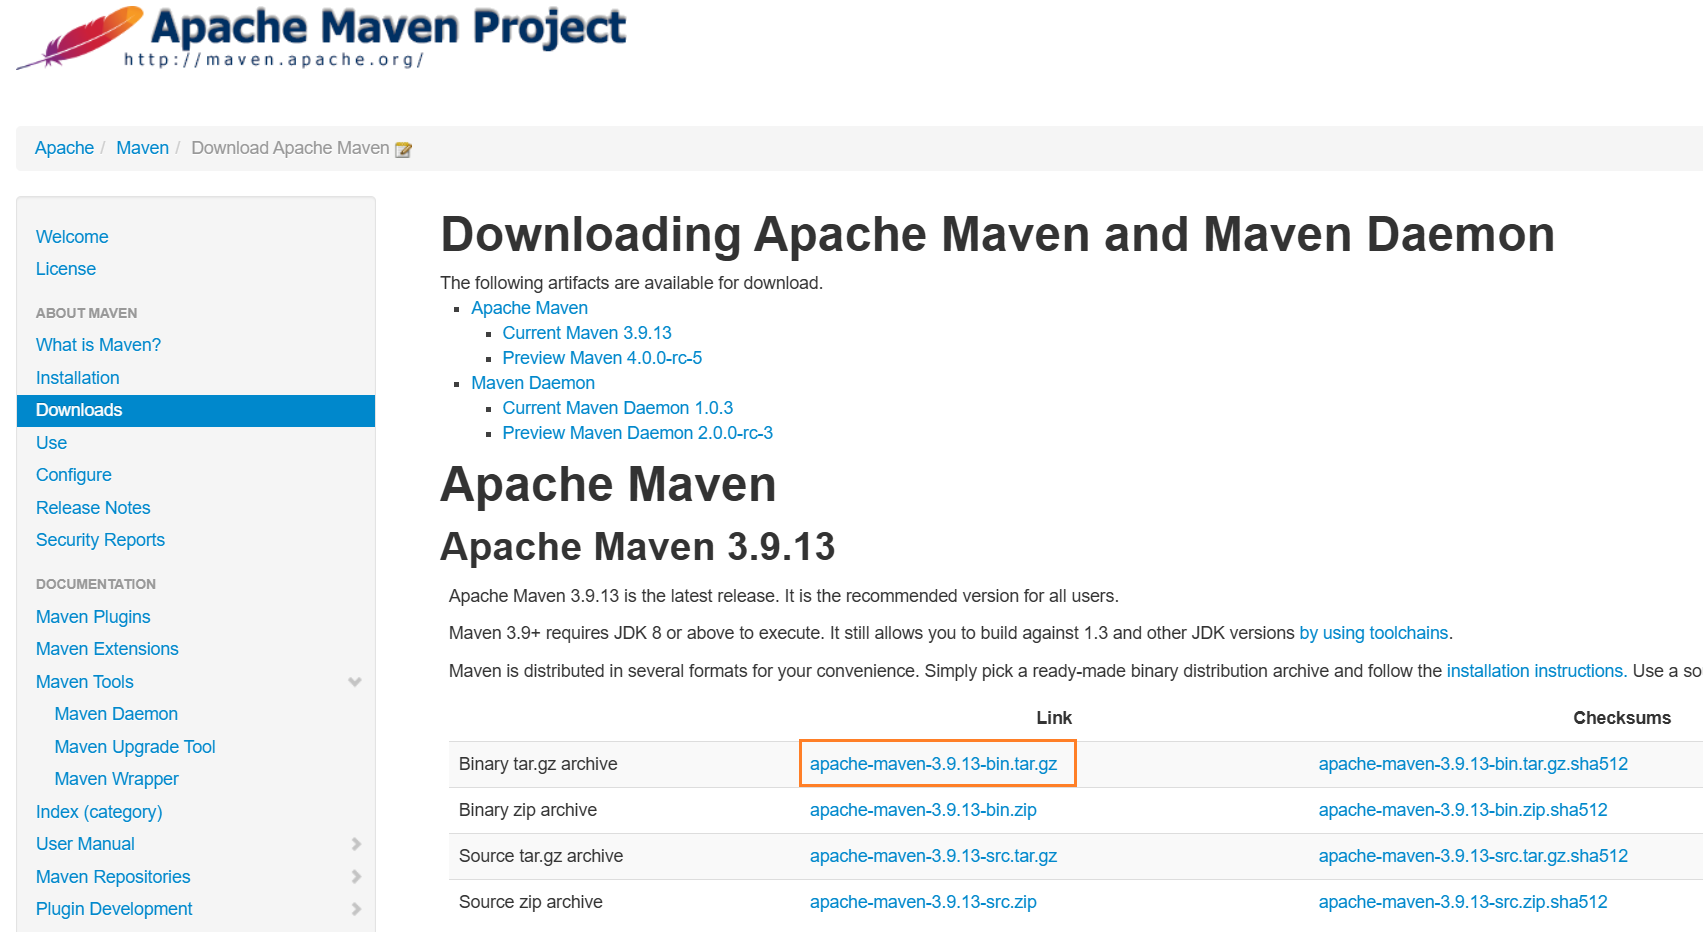Click the 'Link' column header
This screenshot has height=932, width=1703.
[x=1054, y=718]
